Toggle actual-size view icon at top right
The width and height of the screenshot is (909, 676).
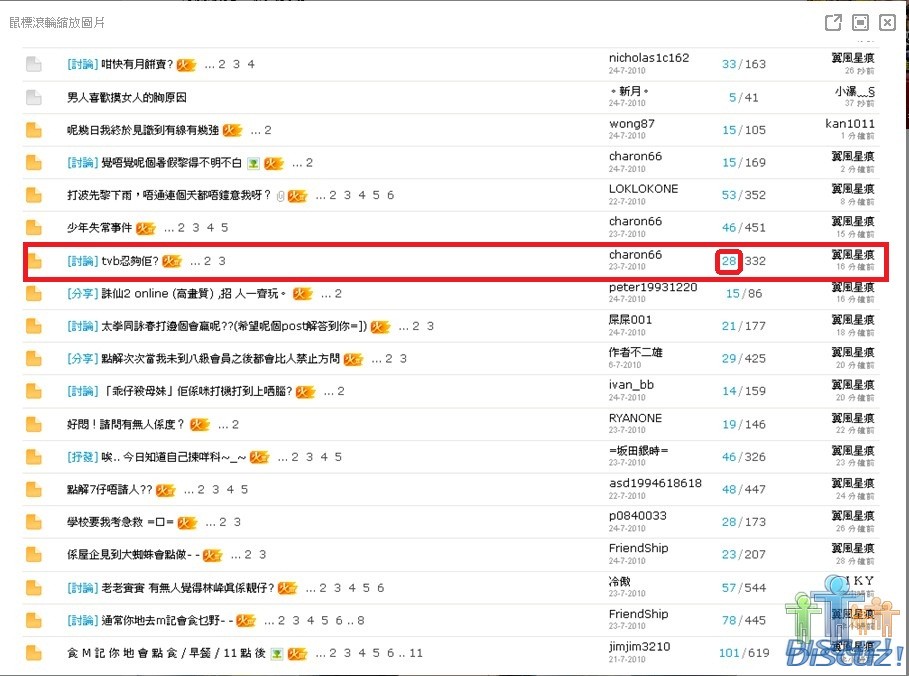[860, 23]
